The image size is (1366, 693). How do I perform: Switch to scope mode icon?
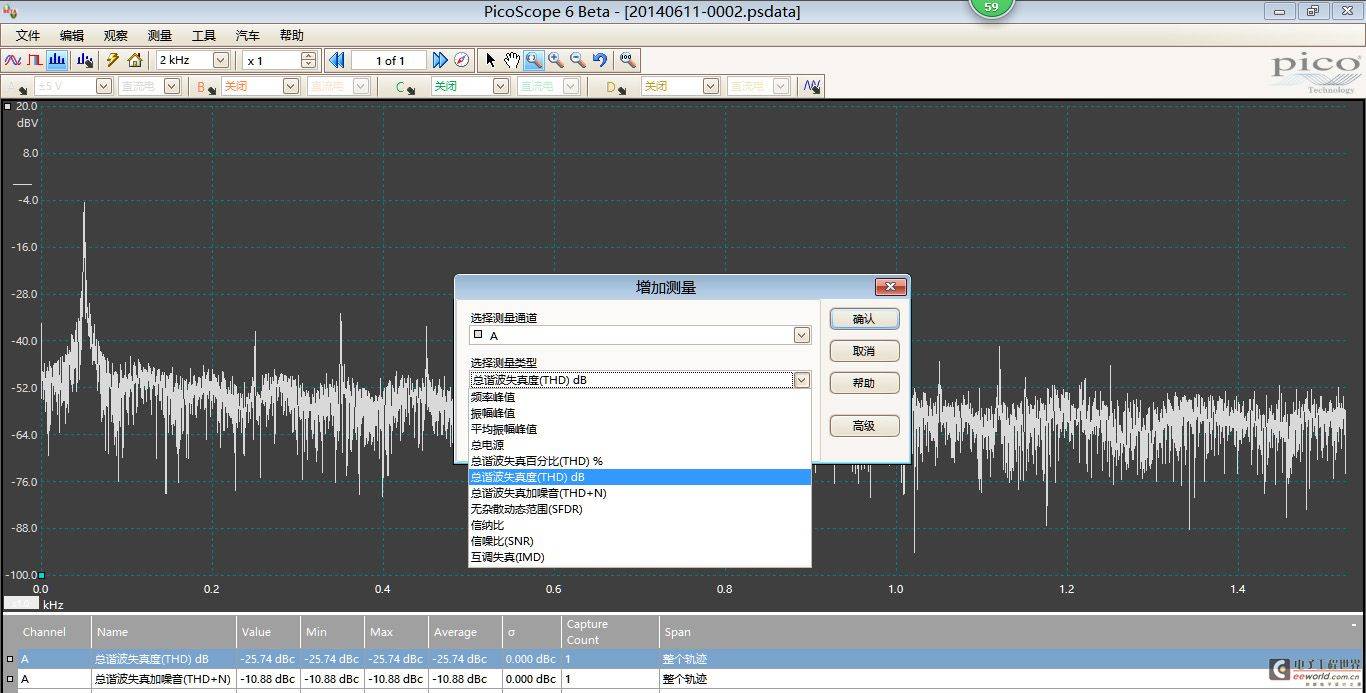13,60
